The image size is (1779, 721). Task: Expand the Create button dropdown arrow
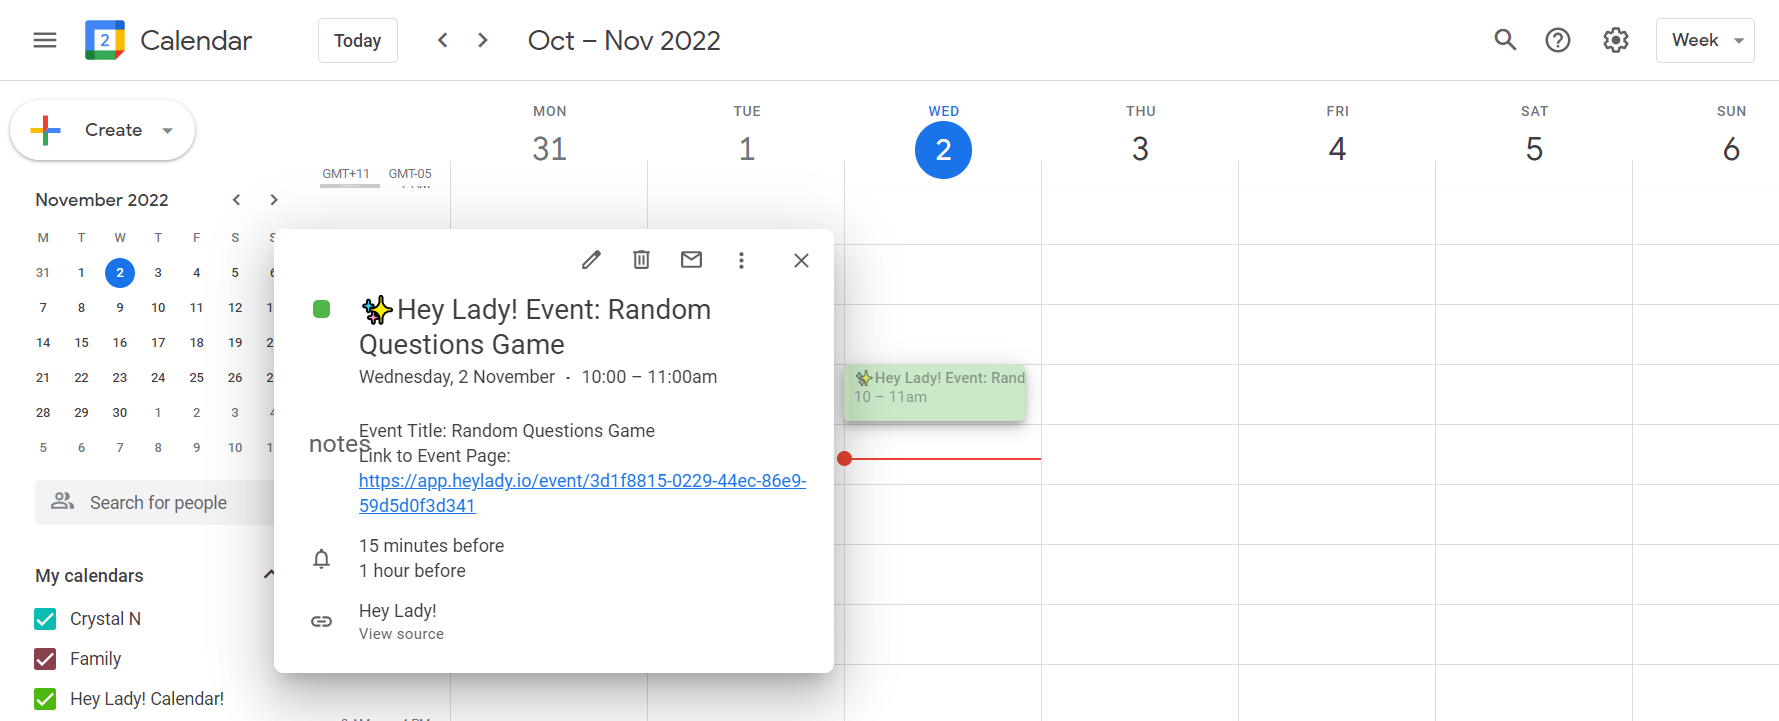168,131
